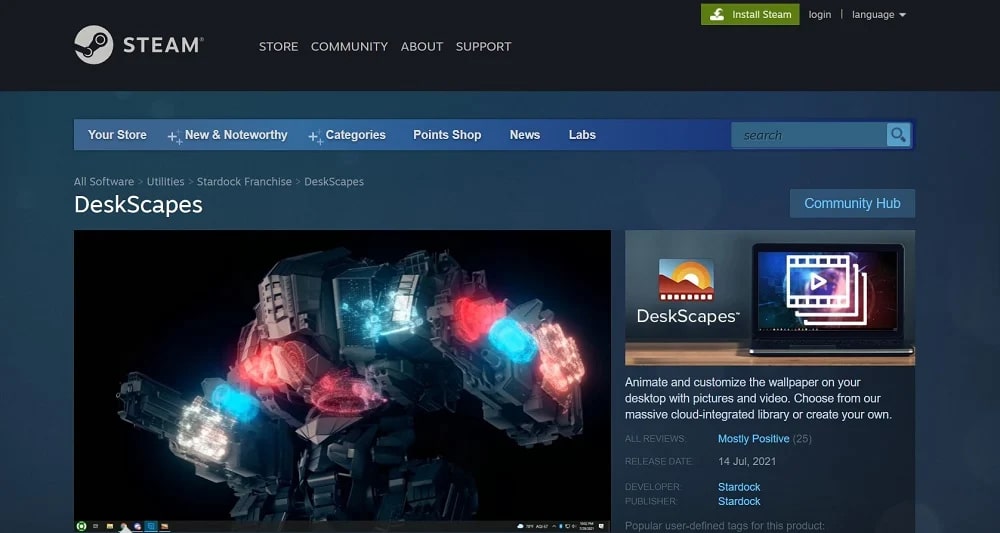The image size is (1000, 533).
Task: Open the Community Hub
Action: [x=852, y=203]
